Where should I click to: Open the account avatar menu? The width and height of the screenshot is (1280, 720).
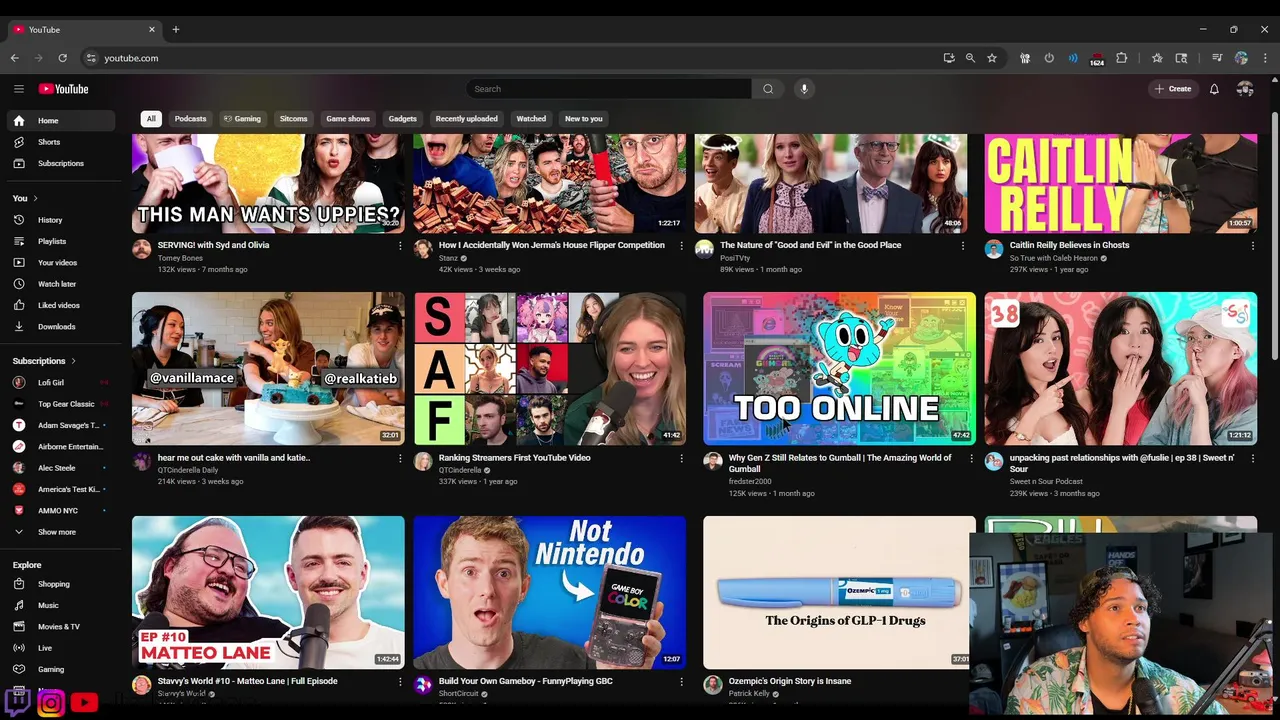pyautogui.click(x=1245, y=89)
